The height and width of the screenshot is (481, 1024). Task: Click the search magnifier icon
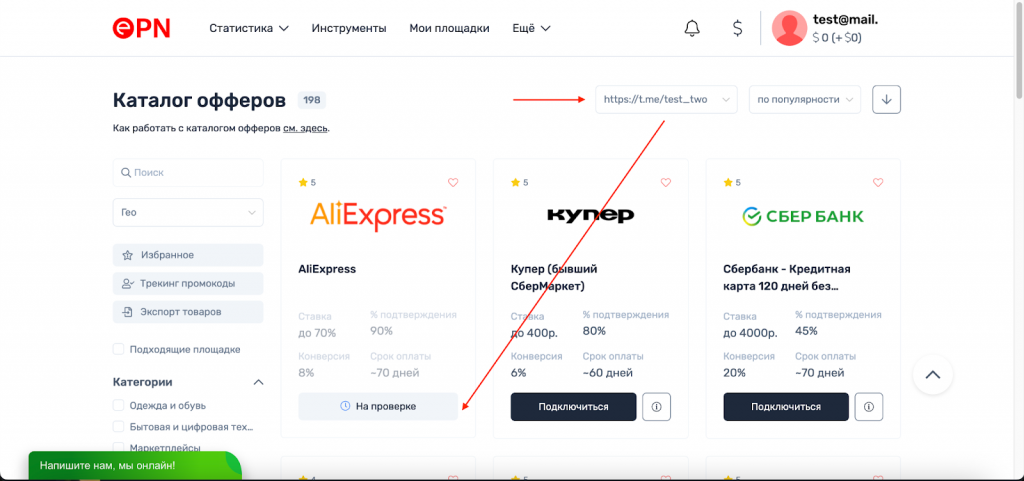click(x=125, y=173)
